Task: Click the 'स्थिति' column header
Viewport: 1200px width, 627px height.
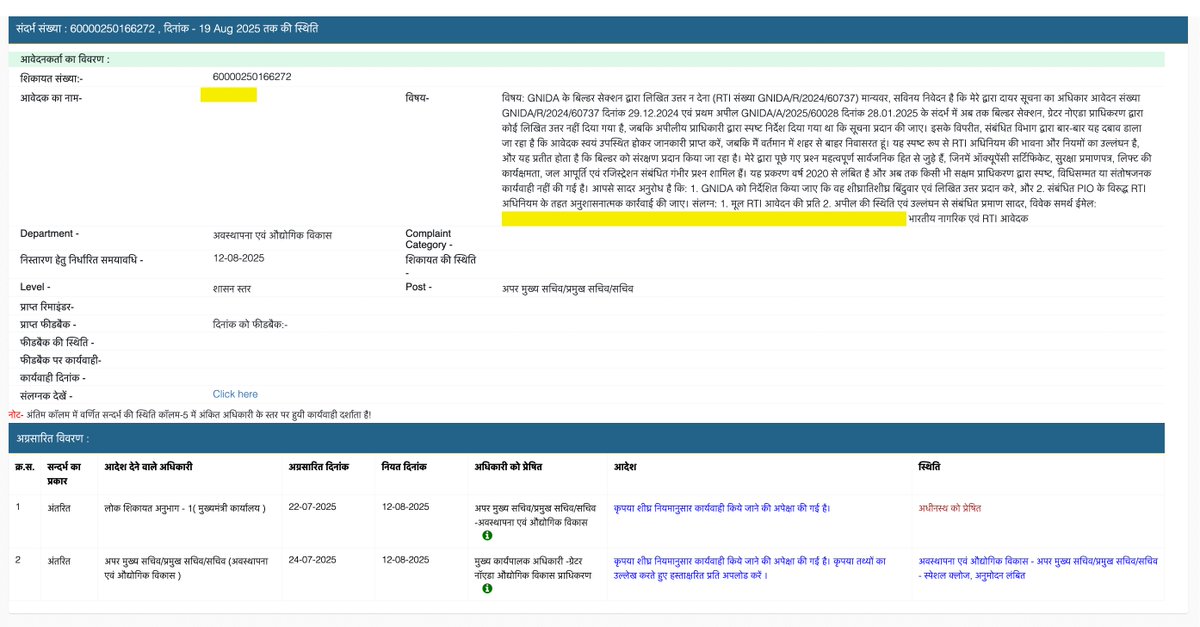Action: pyautogui.click(x=929, y=467)
